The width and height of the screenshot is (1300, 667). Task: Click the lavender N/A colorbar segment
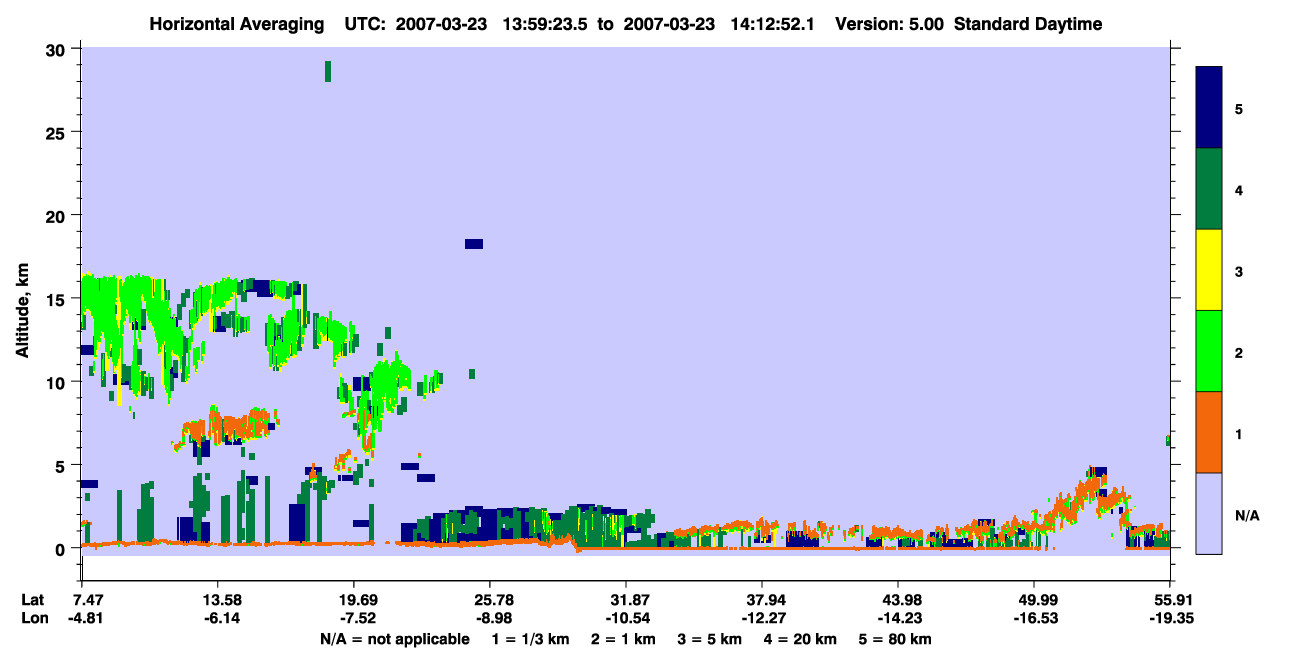[1209, 513]
